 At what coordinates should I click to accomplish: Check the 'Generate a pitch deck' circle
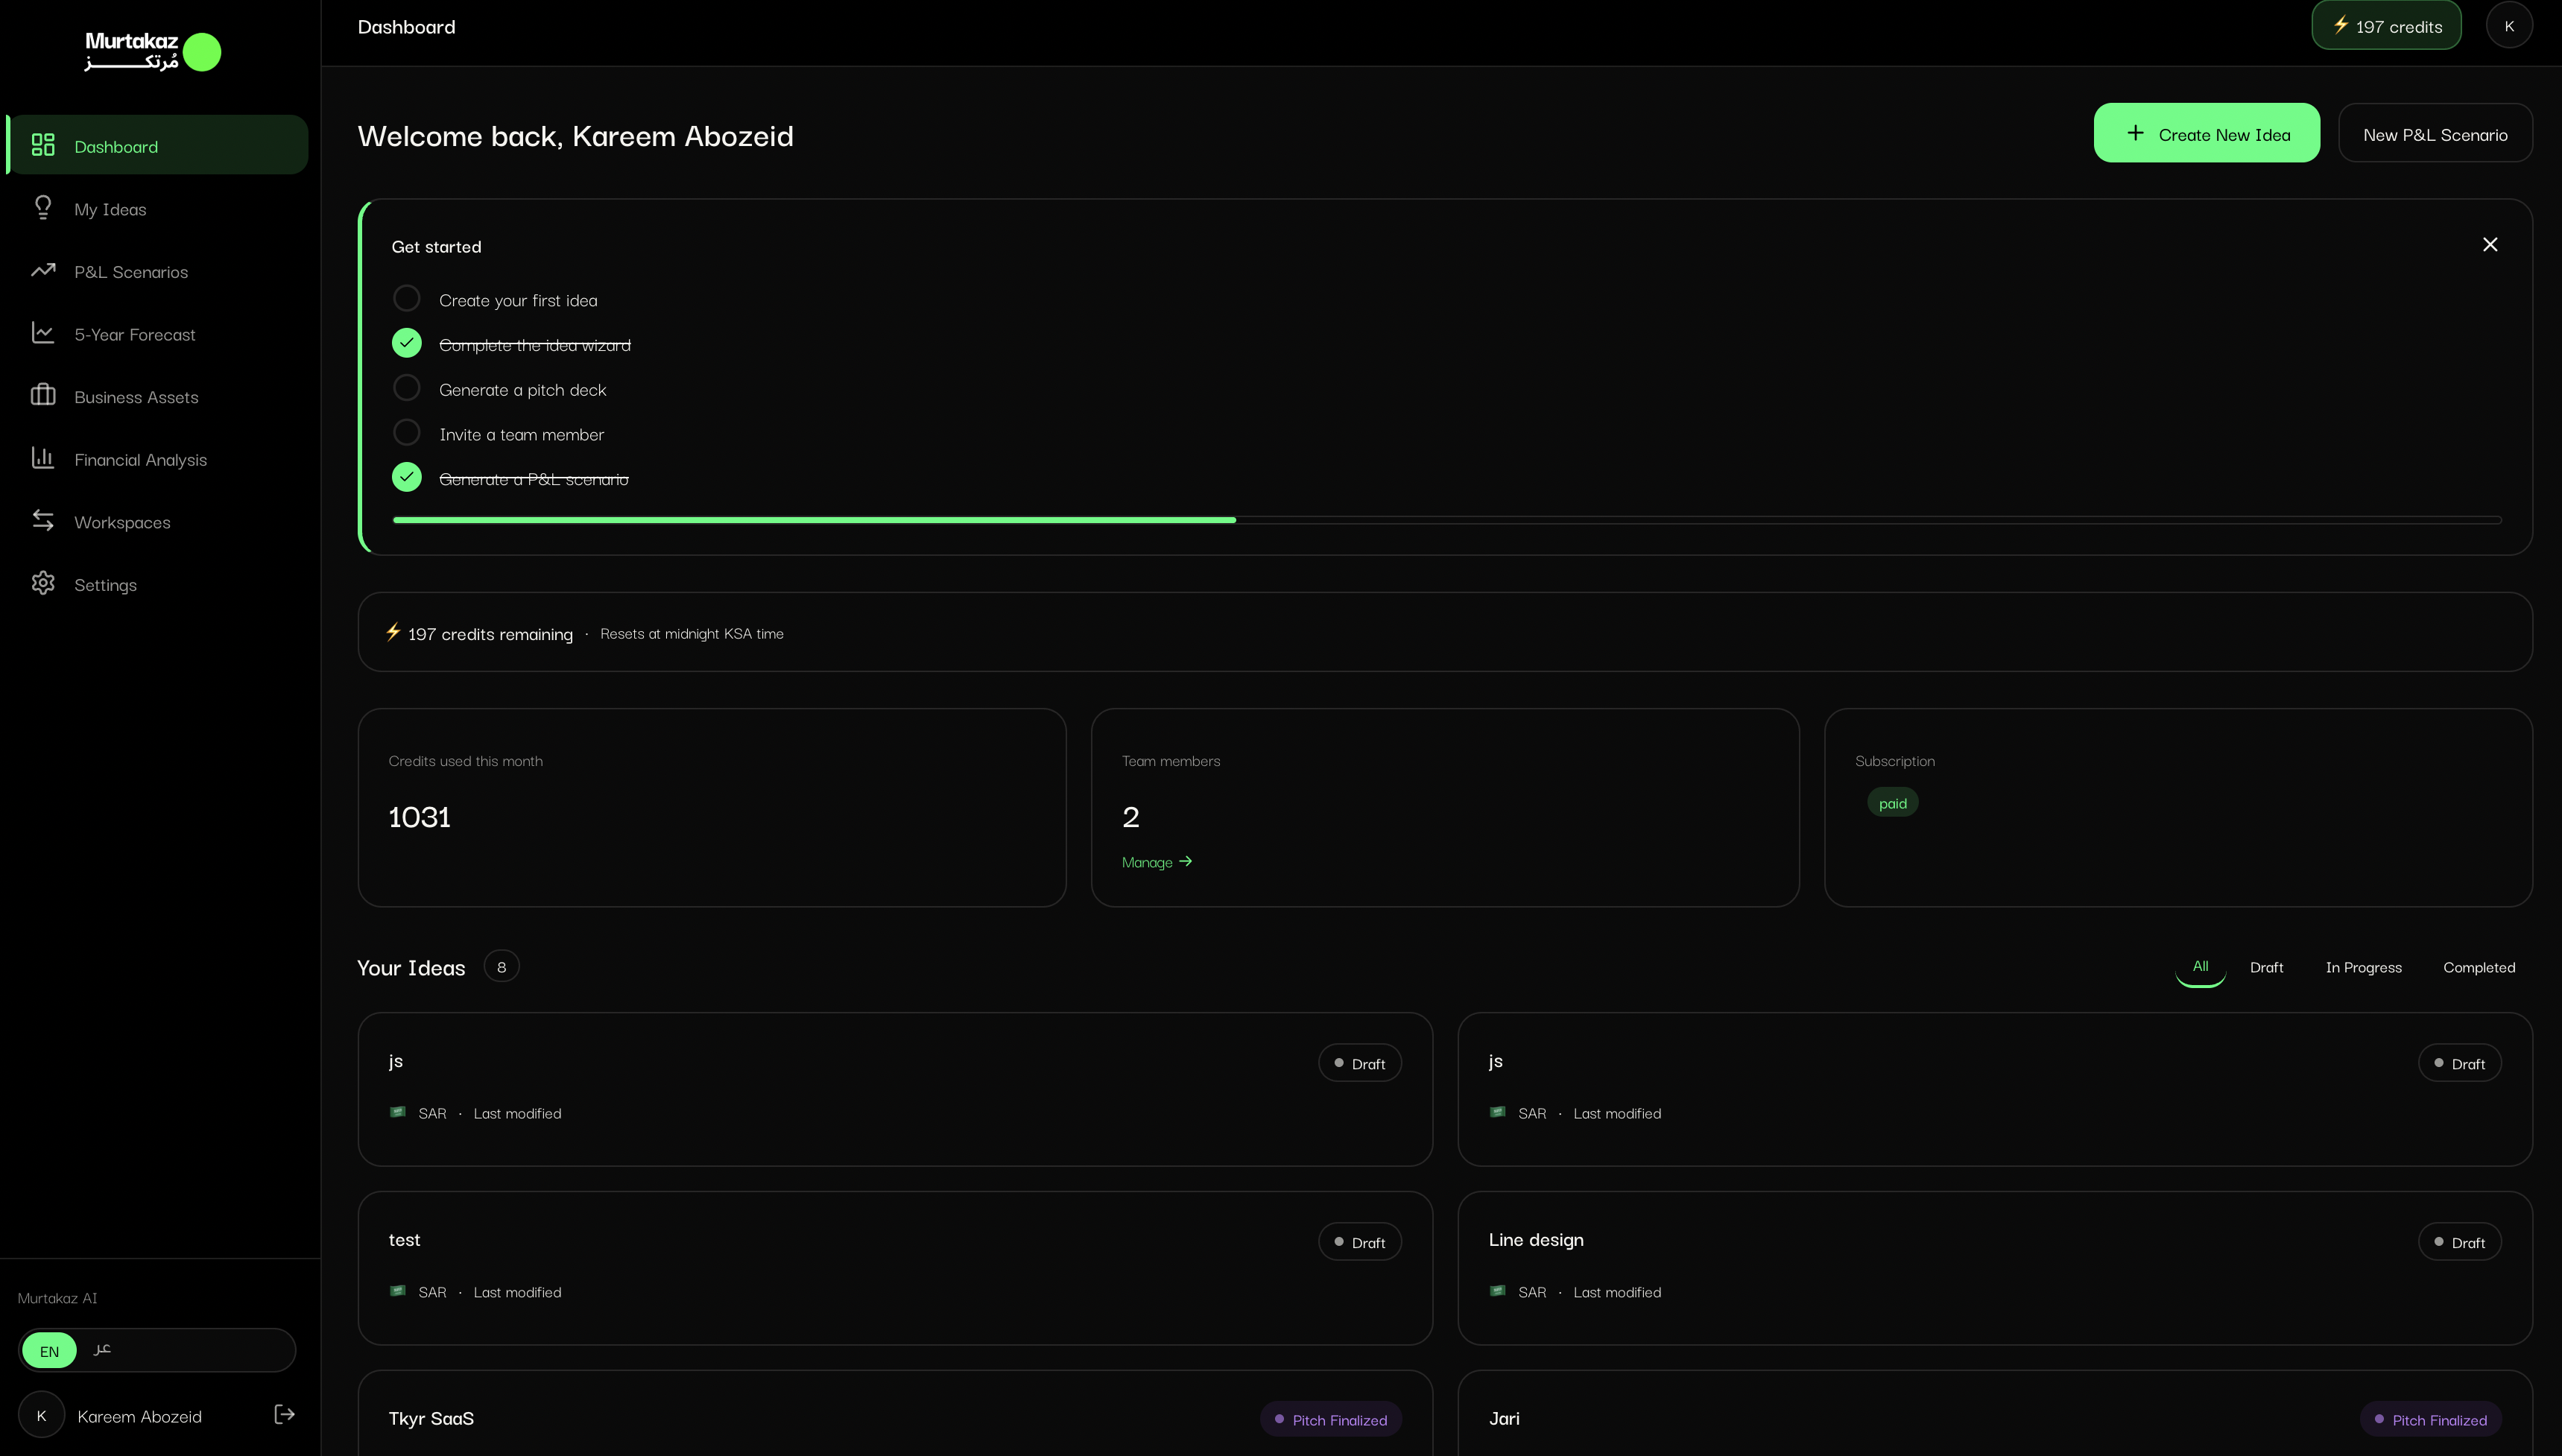coord(407,388)
